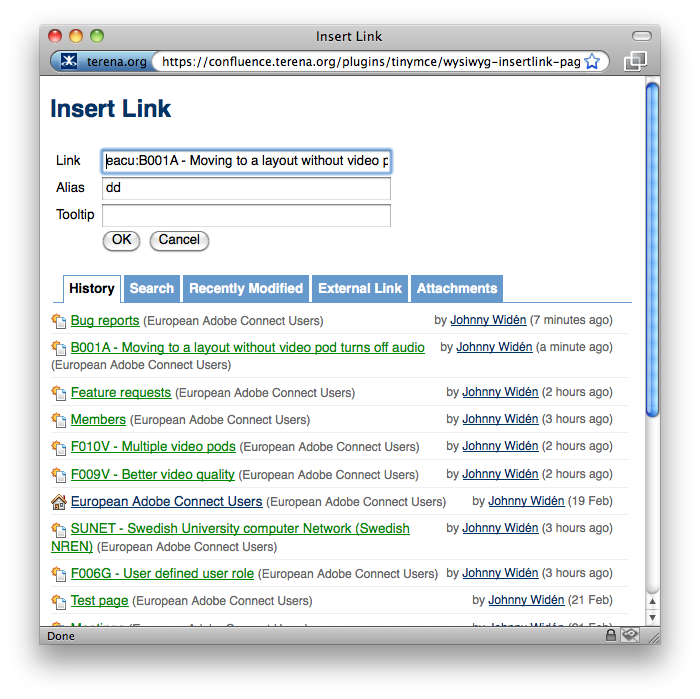700x699 pixels.
Task: Click Johnny Widén on F010V row
Action: [500, 446]
